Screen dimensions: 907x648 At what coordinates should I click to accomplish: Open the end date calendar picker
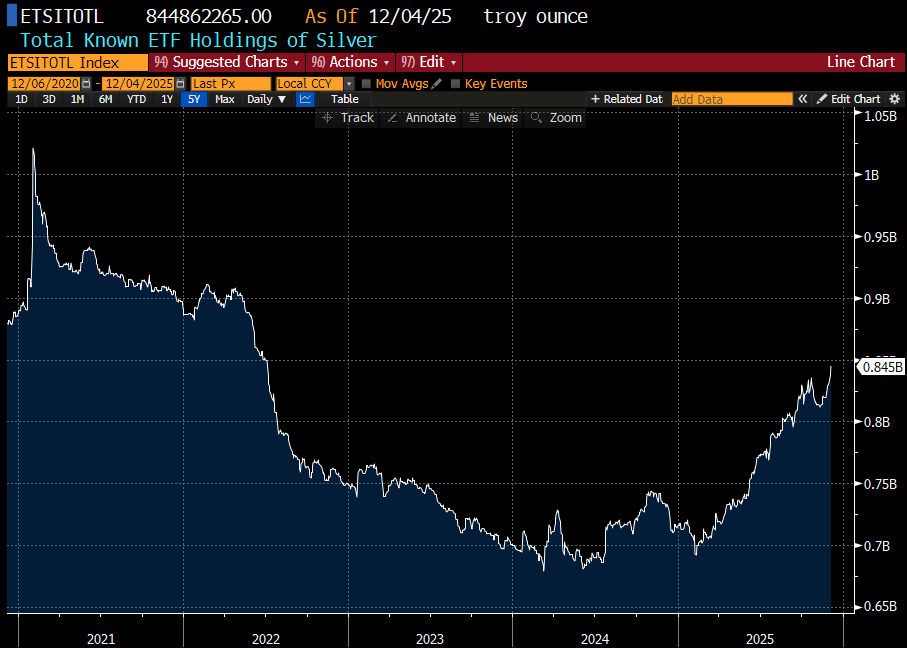pyautogui.click(x=181, y=84)
